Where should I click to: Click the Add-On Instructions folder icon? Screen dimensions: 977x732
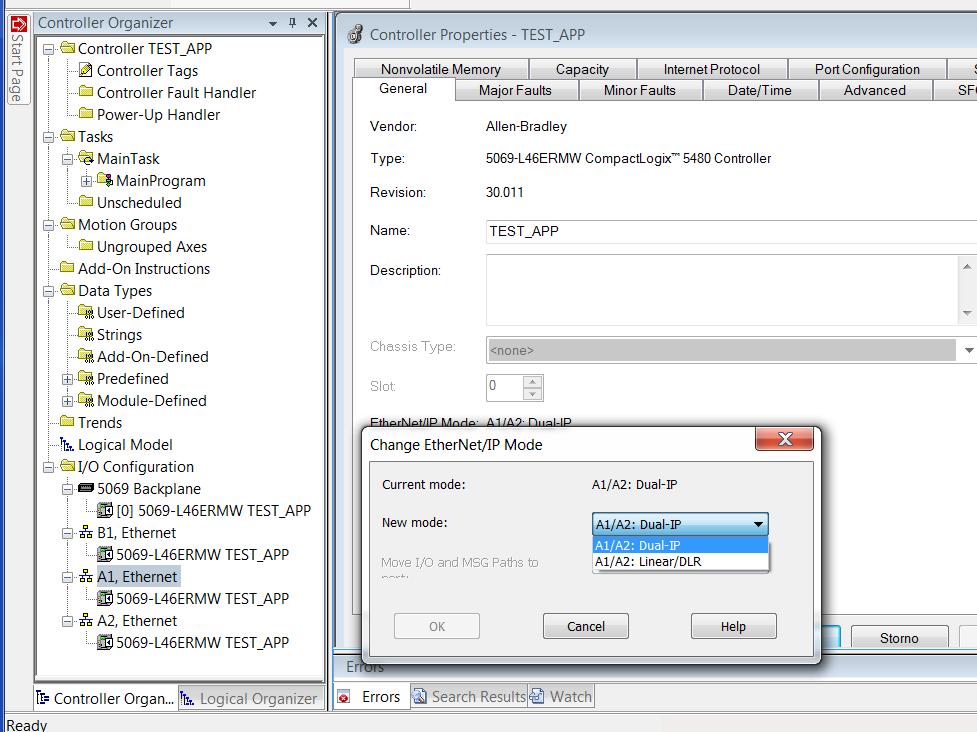67,268
